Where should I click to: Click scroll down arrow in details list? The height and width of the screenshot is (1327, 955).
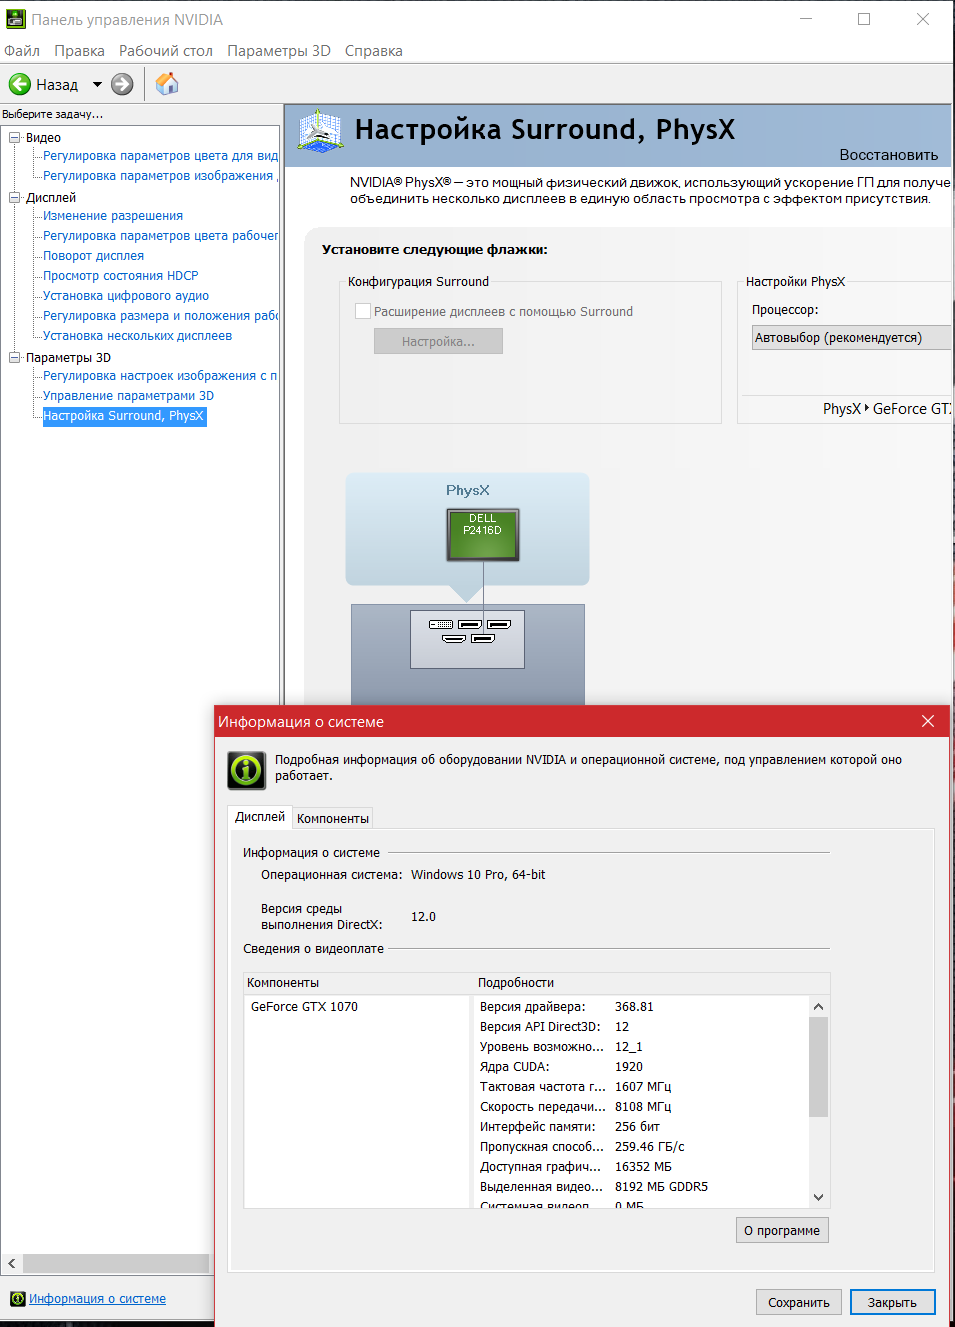click(818, 1197)
